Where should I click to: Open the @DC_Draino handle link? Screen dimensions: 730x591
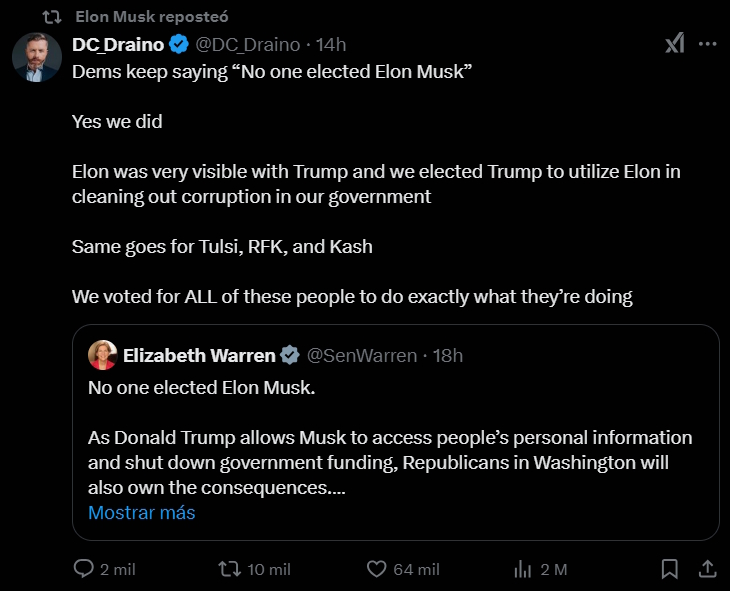[247, 44]
